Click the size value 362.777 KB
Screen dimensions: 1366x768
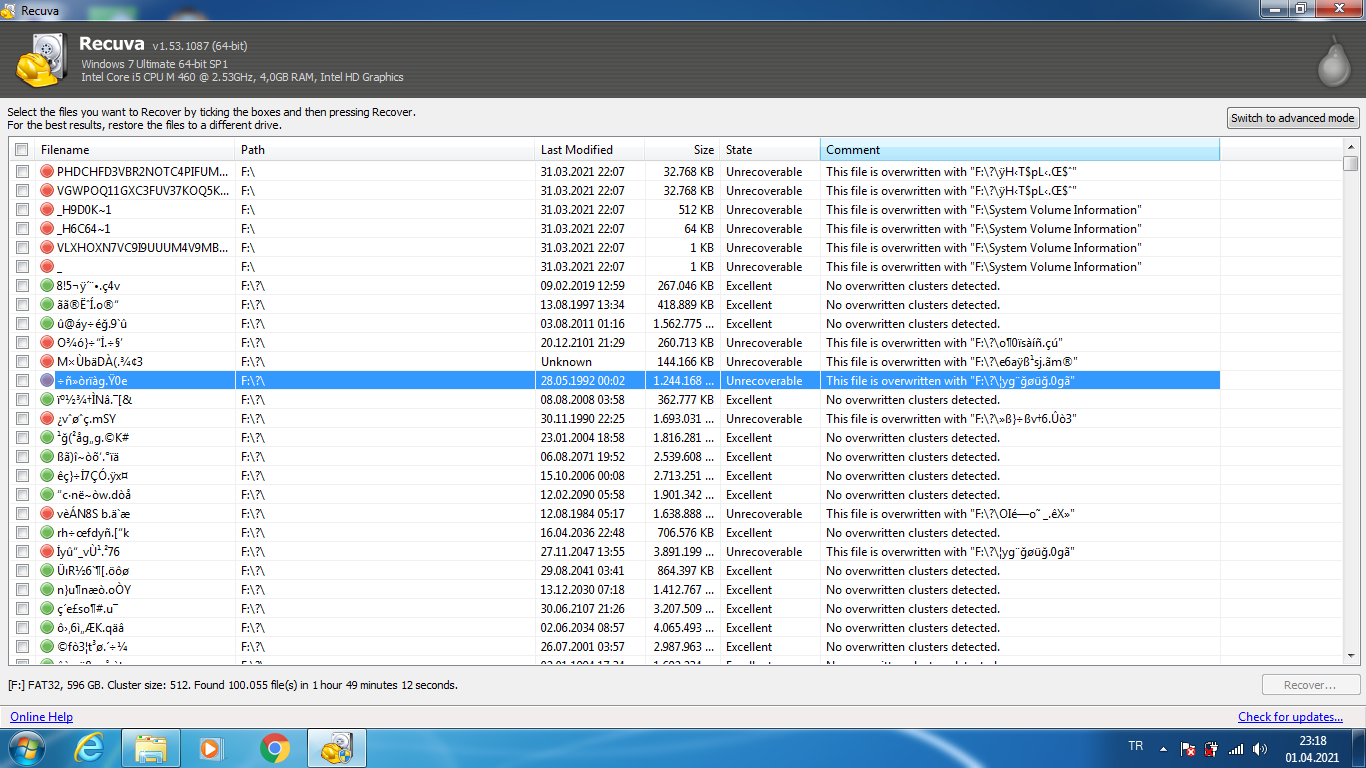tap(685, 400)
